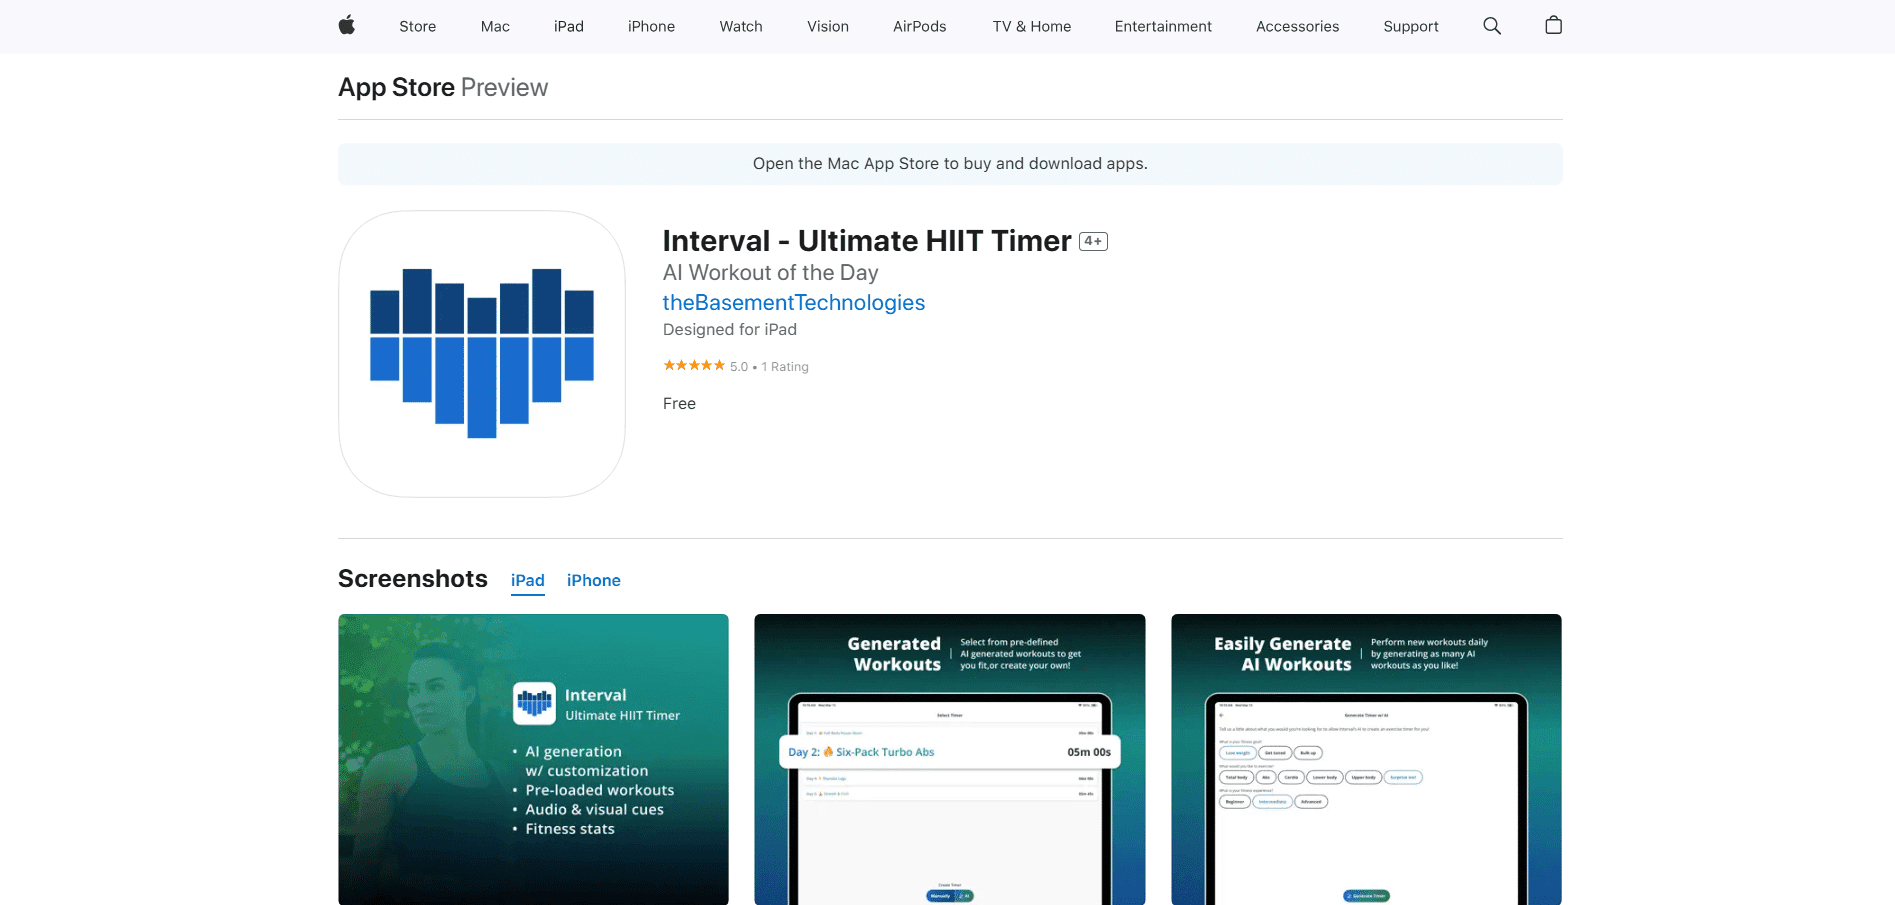Screen dimensions: 1895x905
Task: Switch to the iPhone screenshots tab
Action: click(593, 580)
